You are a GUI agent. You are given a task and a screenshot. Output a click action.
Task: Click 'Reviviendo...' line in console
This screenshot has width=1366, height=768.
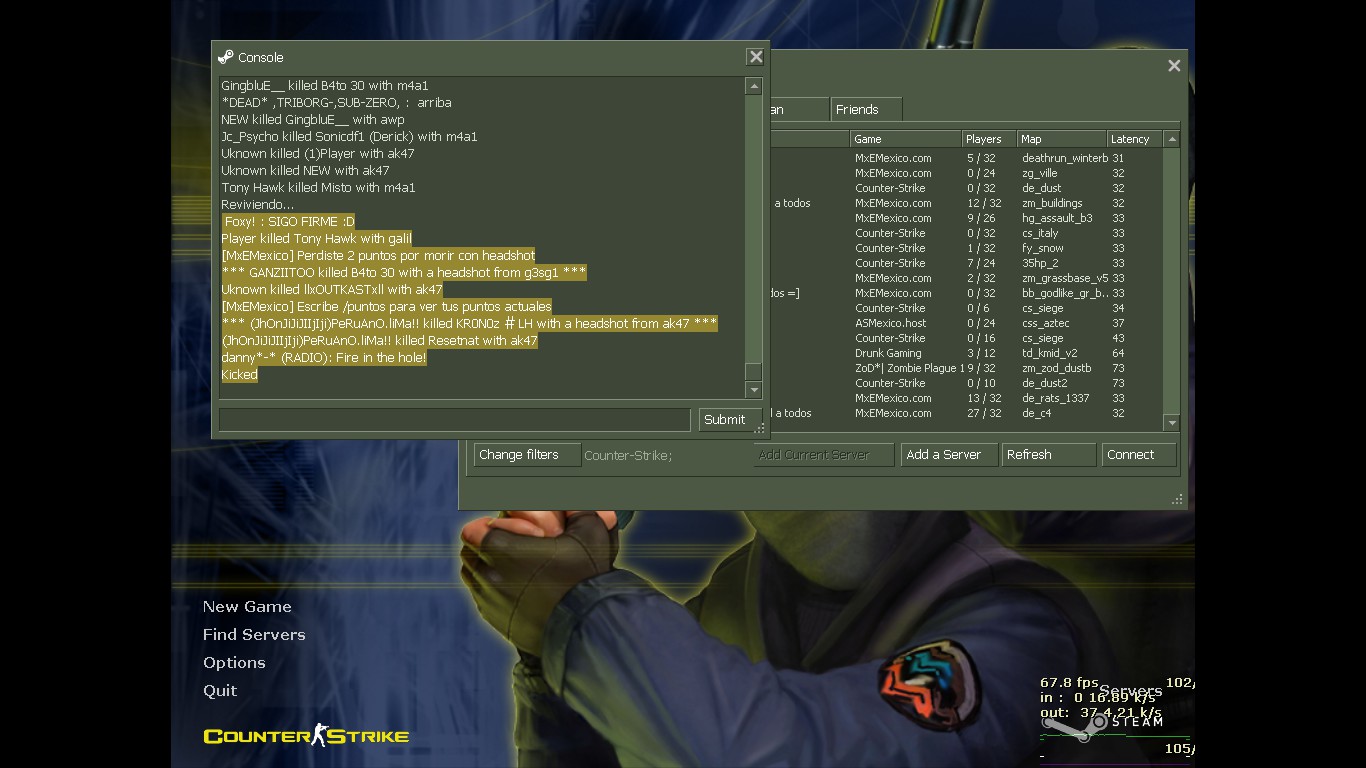pos(257,205)
